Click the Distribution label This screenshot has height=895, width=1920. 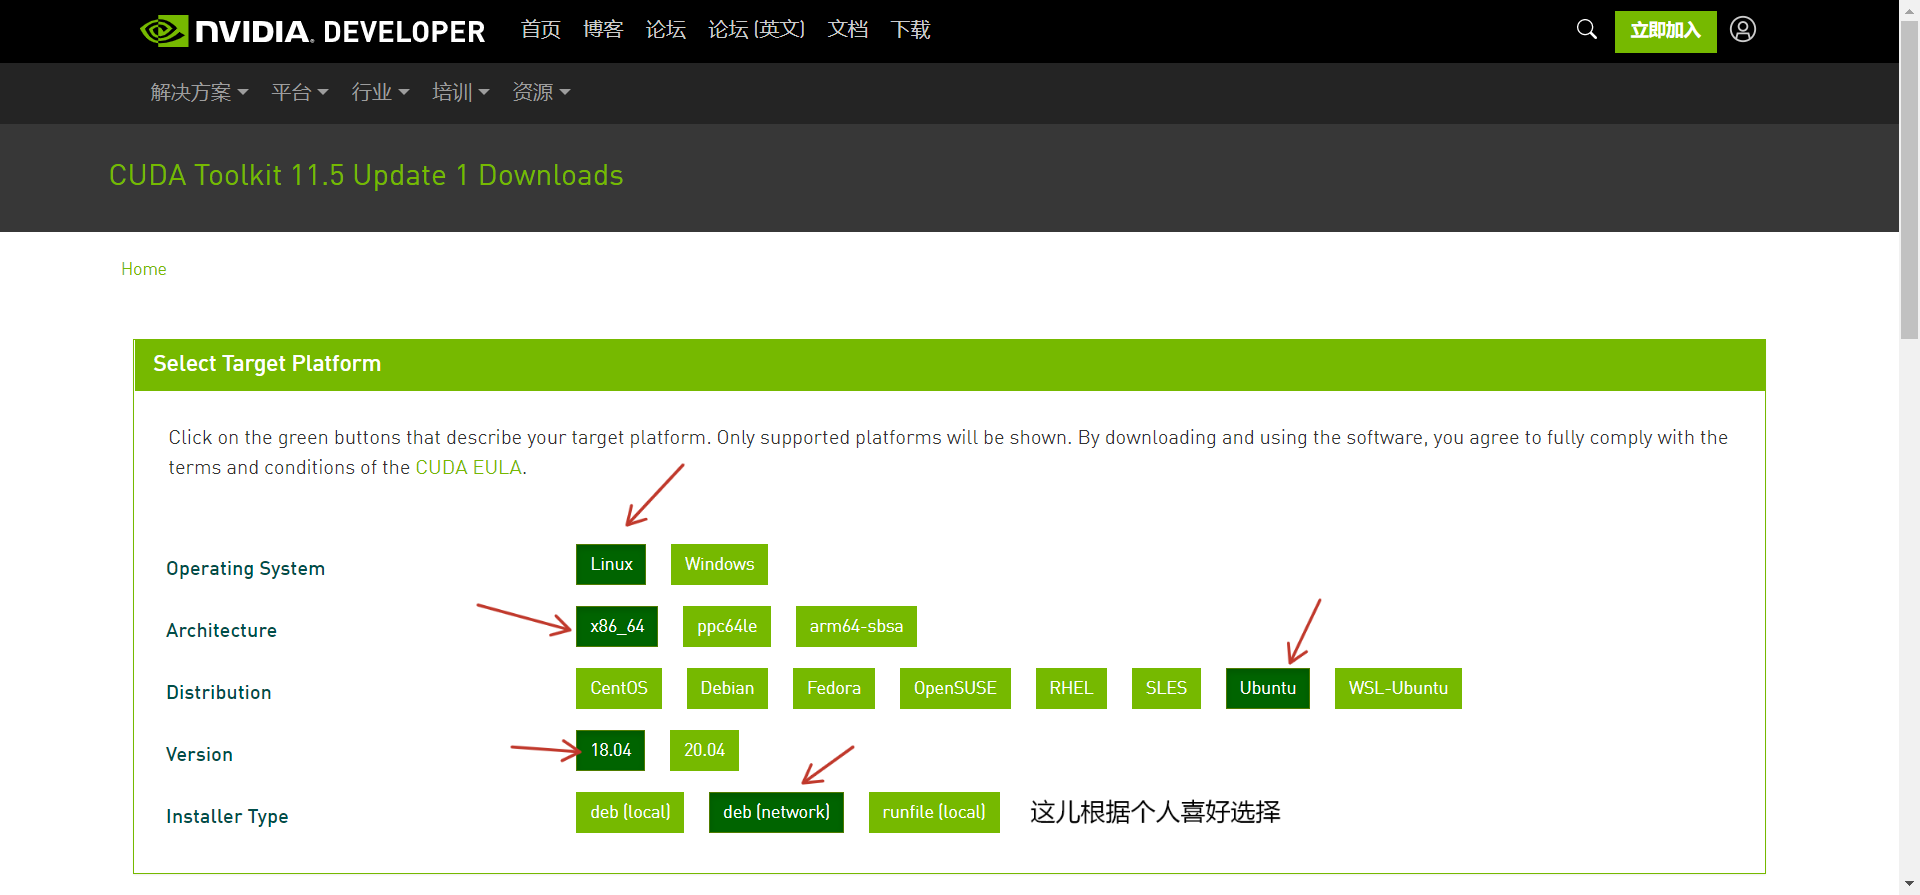pos(218,692)
